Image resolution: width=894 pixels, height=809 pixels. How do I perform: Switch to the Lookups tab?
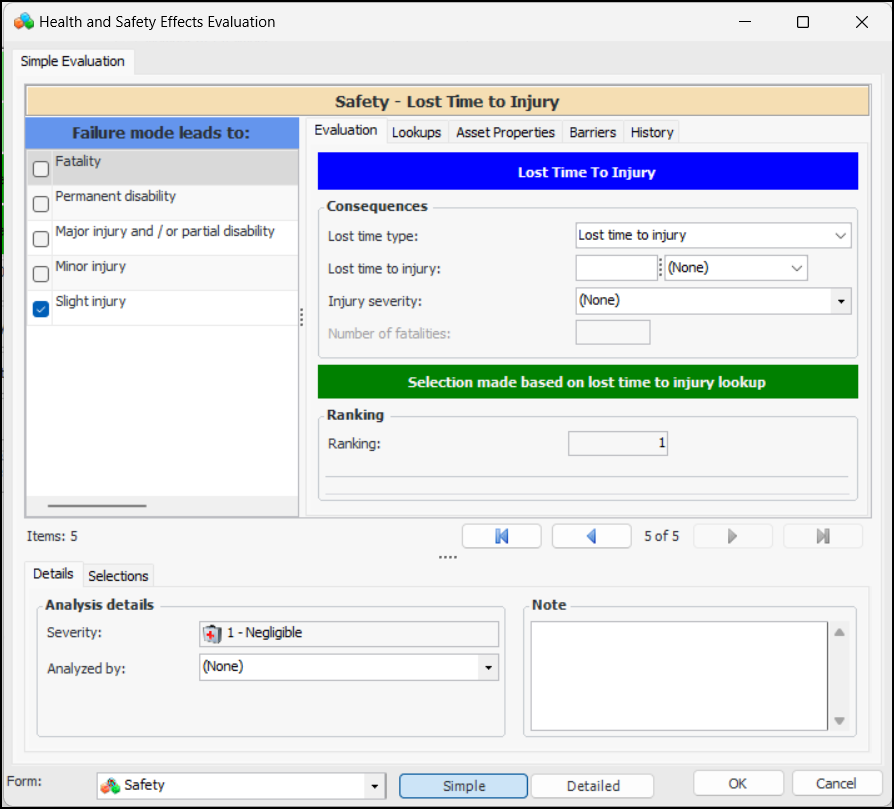[416, 132]
